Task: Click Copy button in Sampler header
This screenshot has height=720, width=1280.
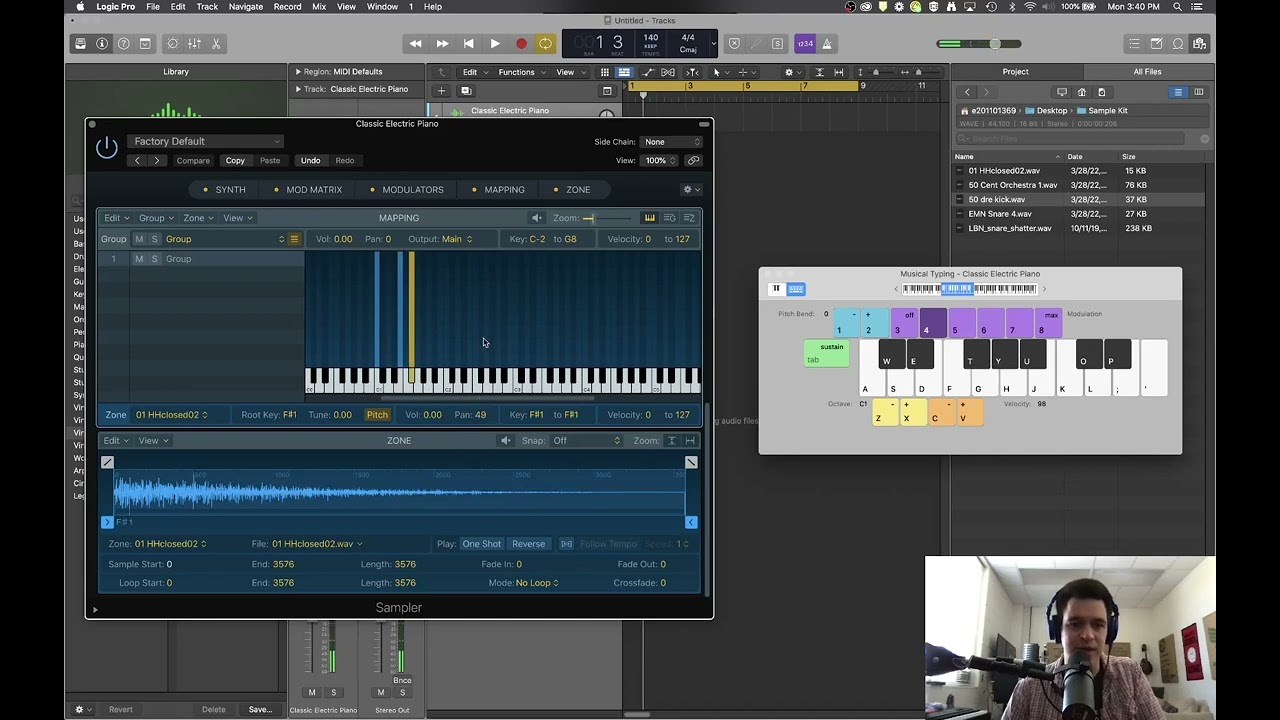Action: point(235,160)
